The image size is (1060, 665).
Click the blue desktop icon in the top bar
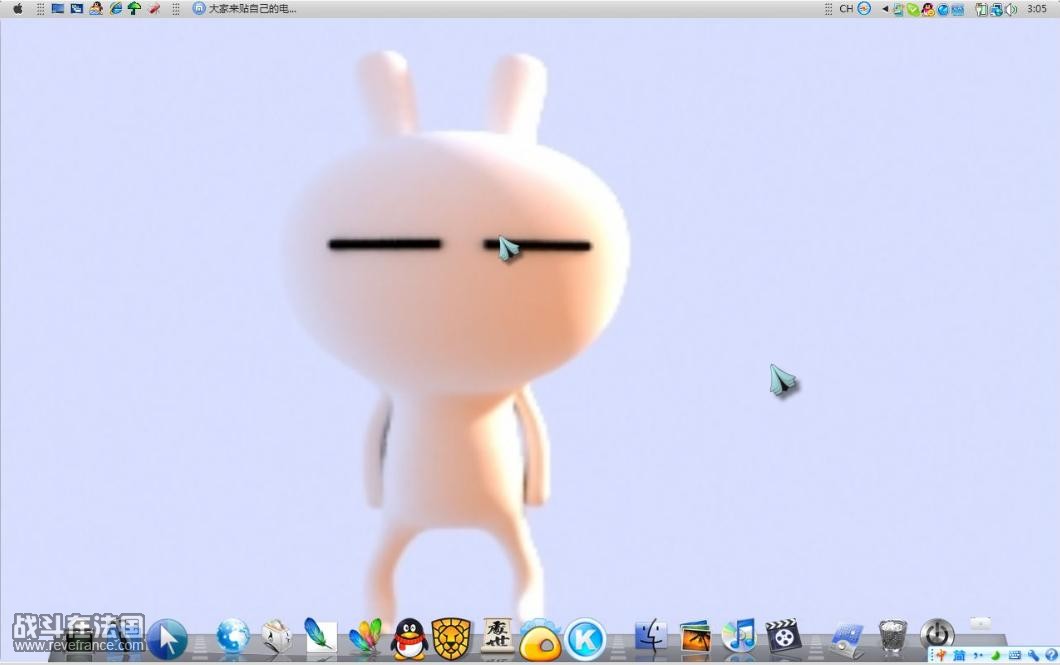click(58, 9)
